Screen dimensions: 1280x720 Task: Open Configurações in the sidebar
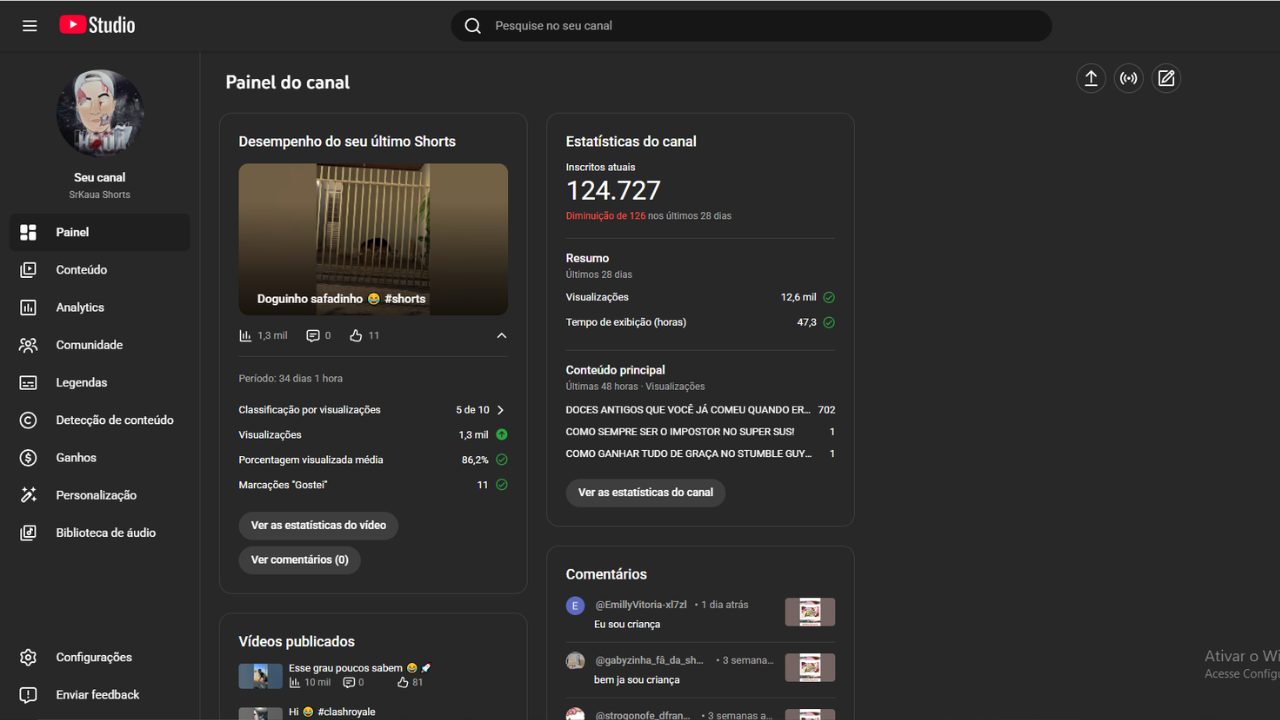tap(93, 657)
